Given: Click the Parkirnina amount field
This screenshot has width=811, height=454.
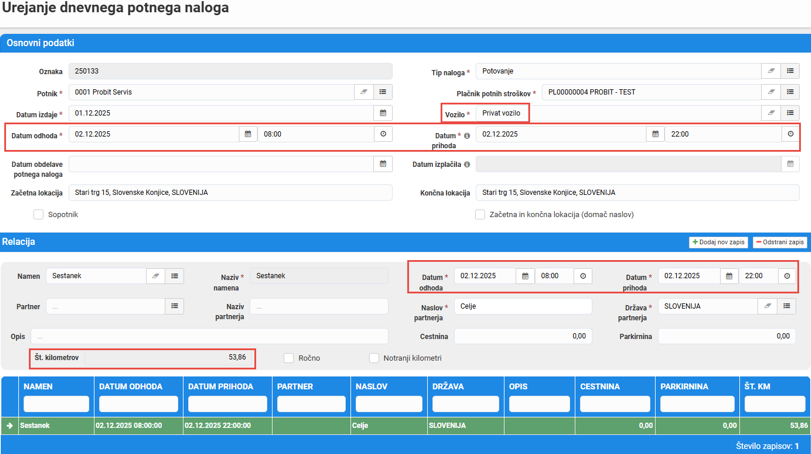Looking at the screenshot, I should pos(727,337).
